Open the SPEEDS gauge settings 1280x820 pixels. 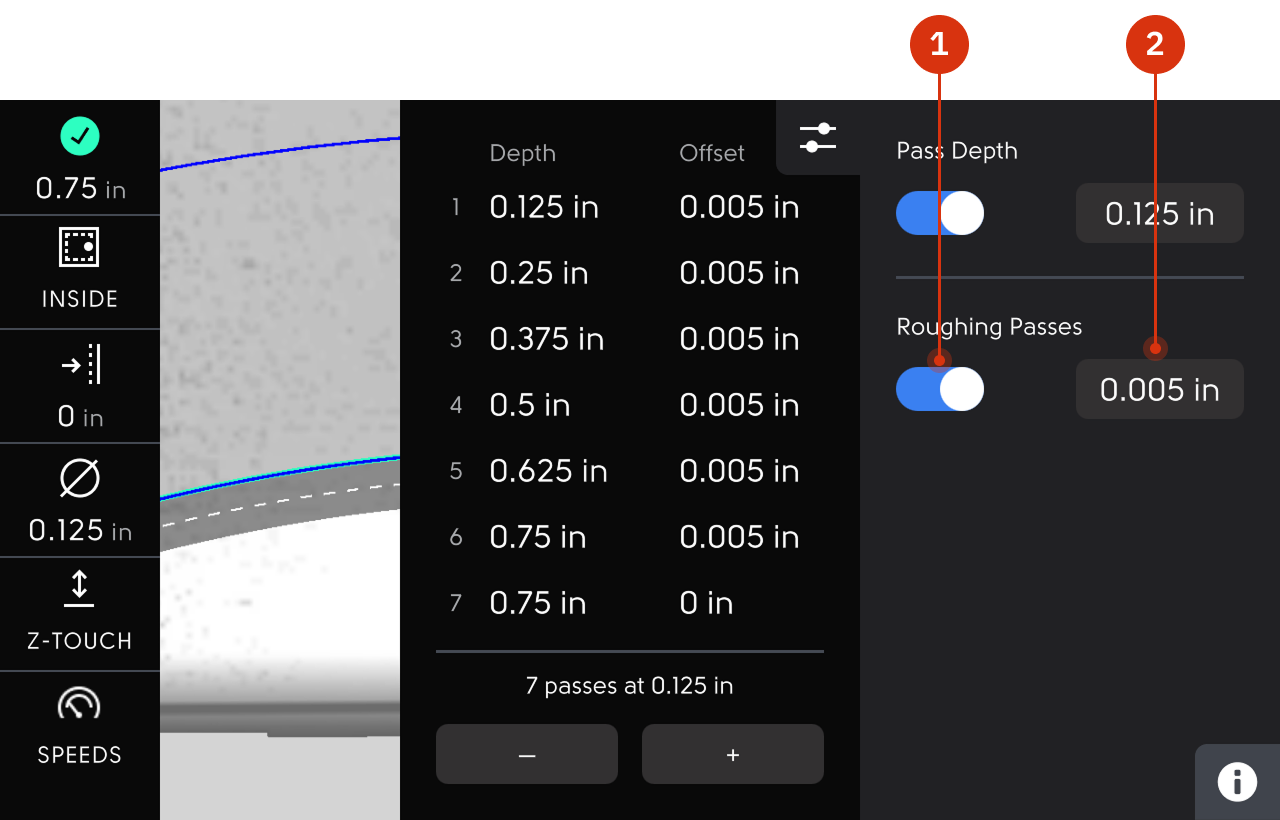tap(80, 728)
